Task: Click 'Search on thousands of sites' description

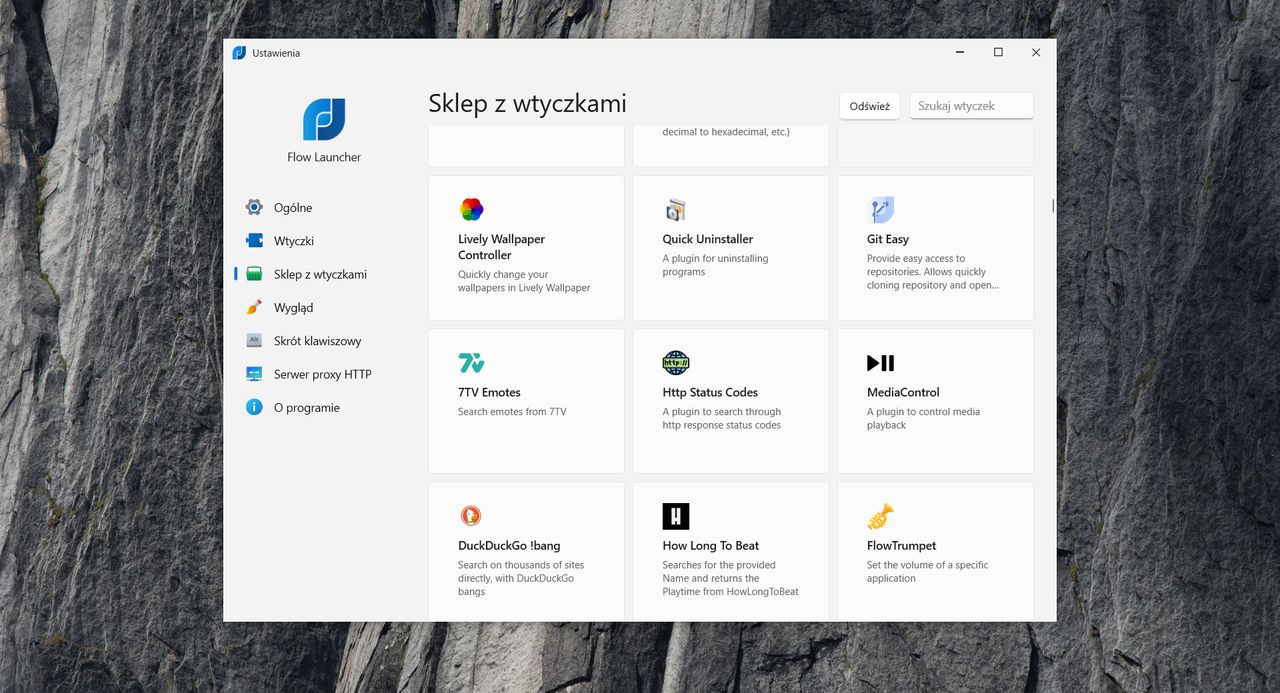Action: click(521, 578)
